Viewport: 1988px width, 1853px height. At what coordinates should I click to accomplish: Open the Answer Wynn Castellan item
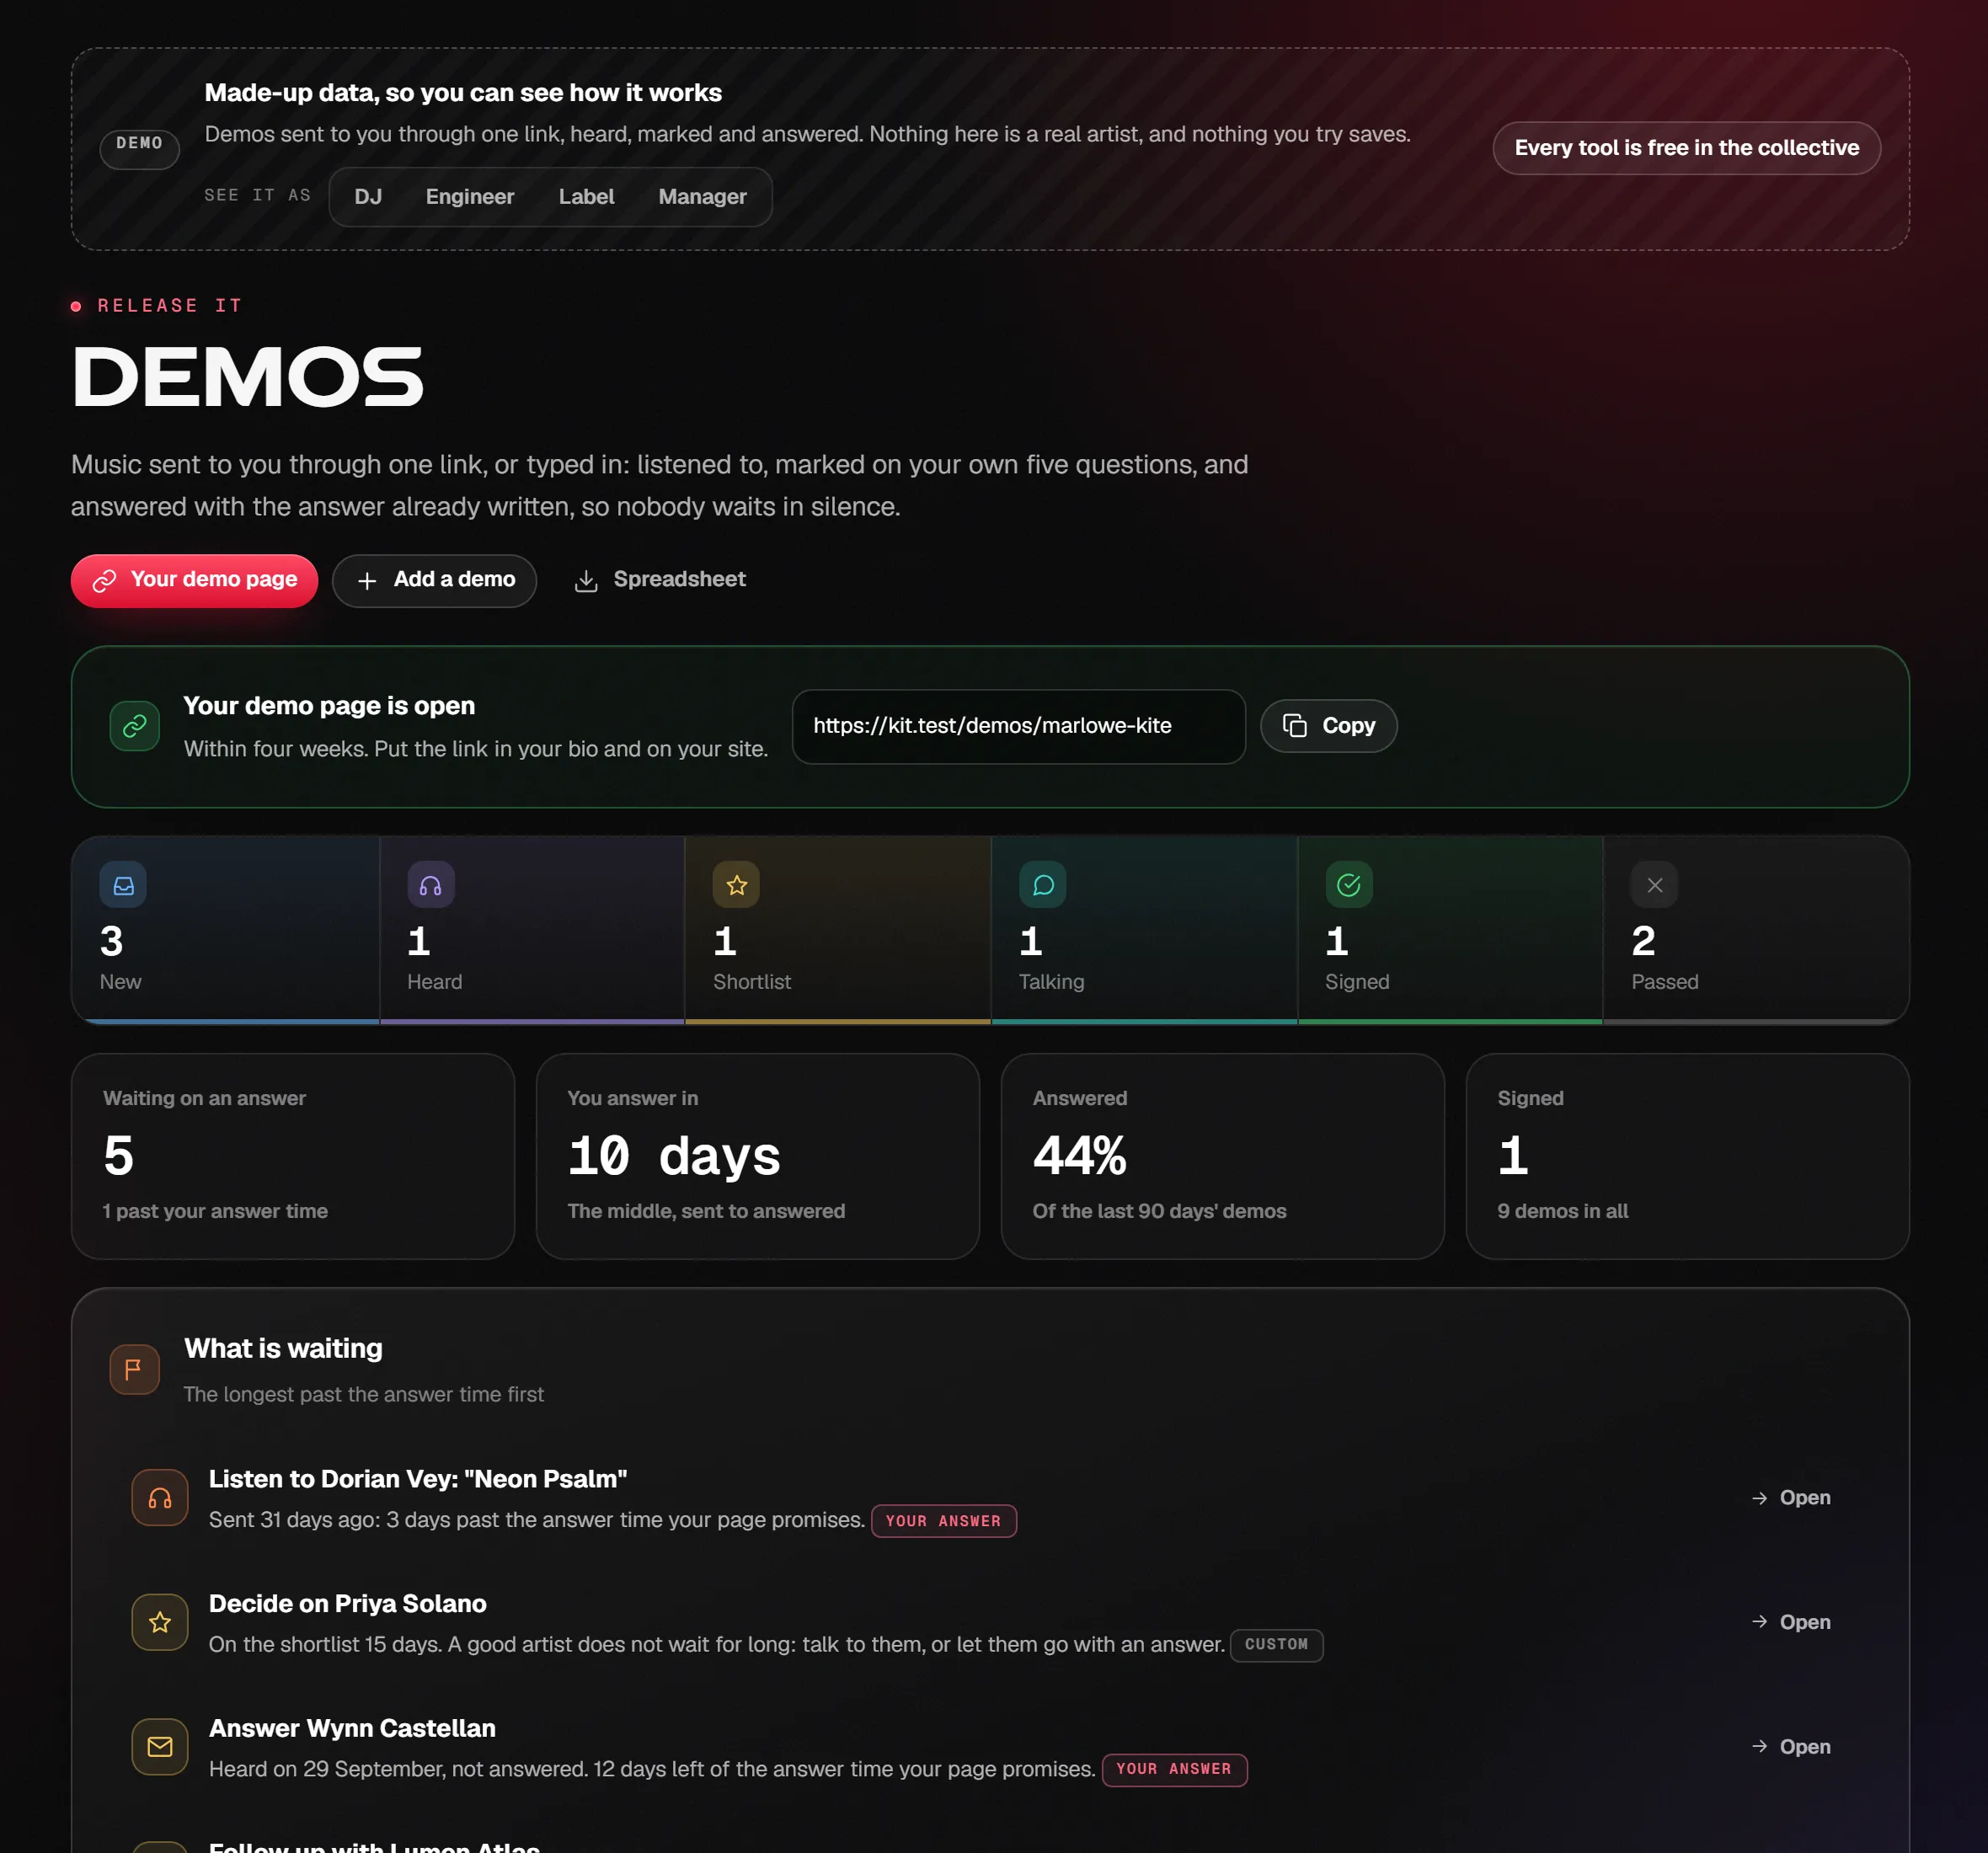(x=1791, y=1746)
